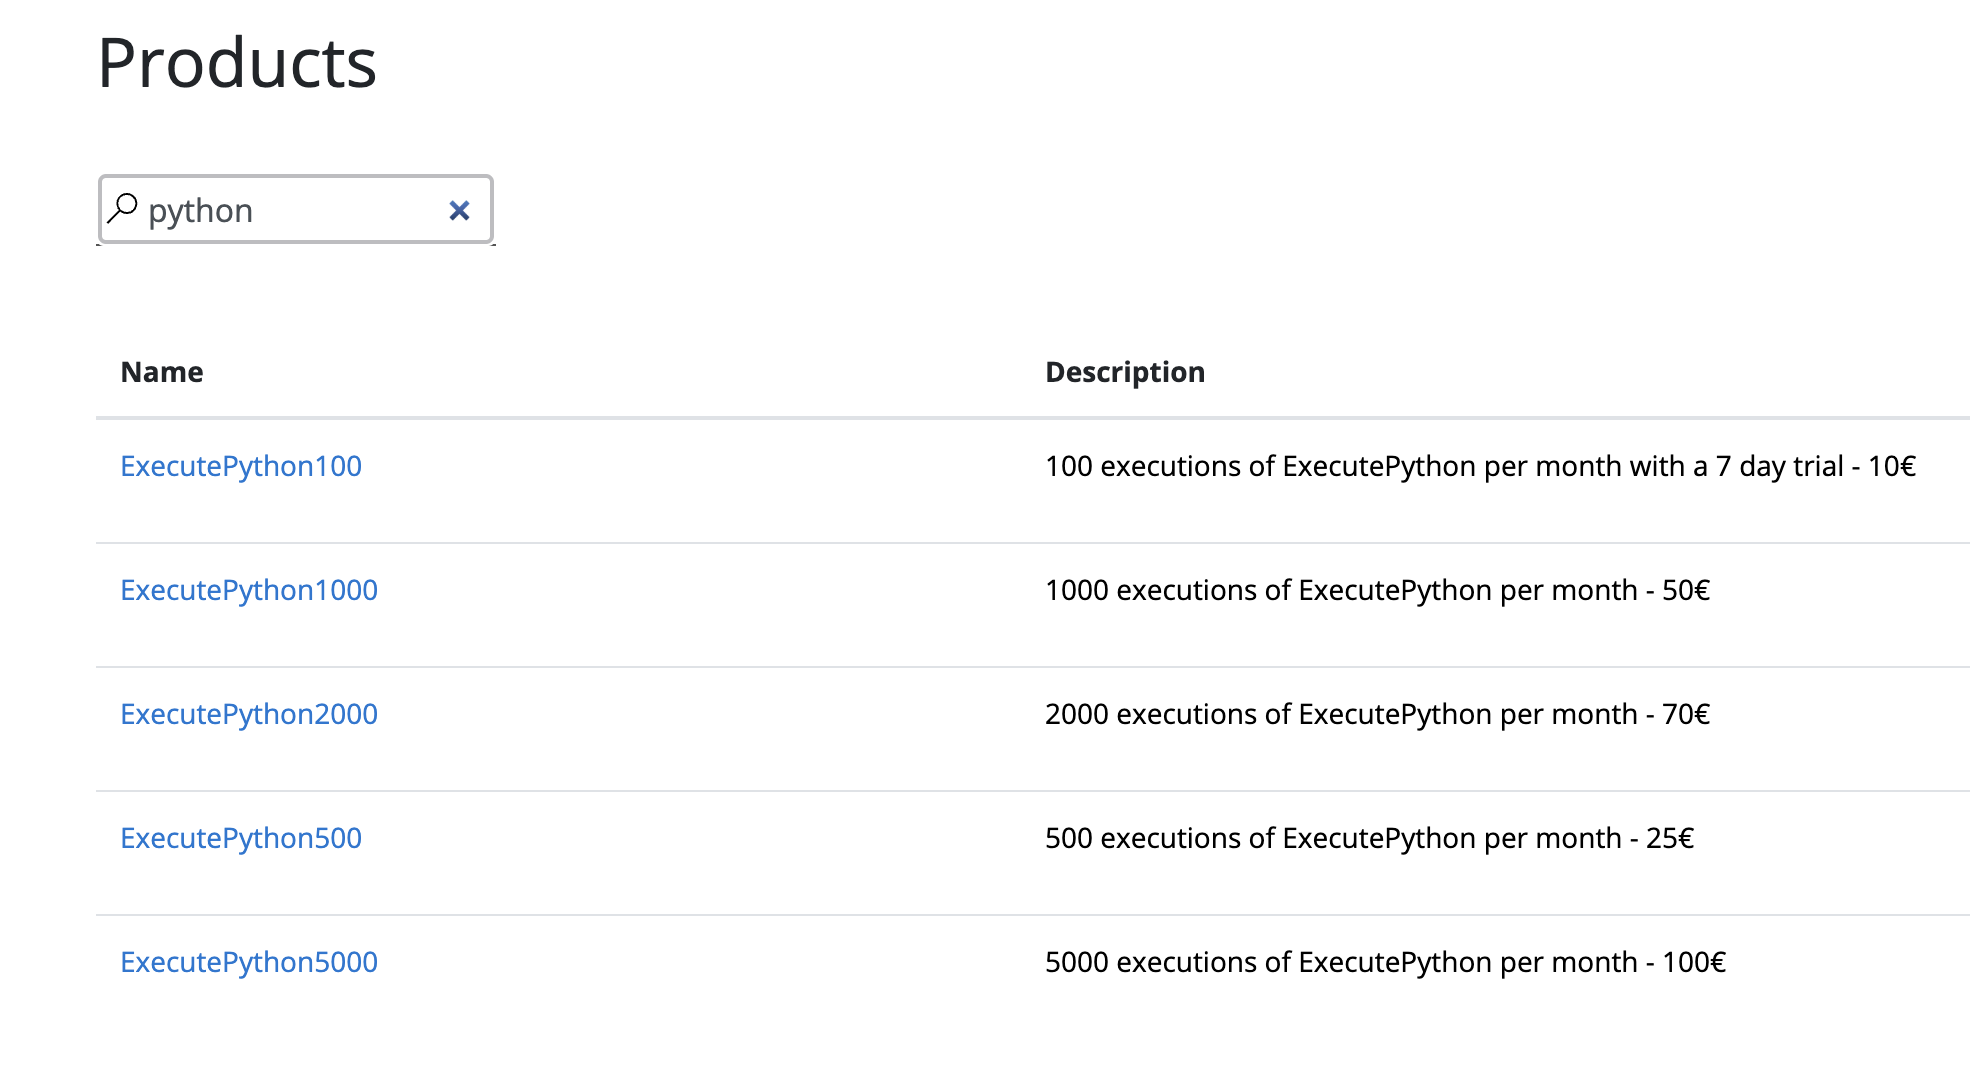Click the Description column header
1970x1076 pixels.
1124,371
